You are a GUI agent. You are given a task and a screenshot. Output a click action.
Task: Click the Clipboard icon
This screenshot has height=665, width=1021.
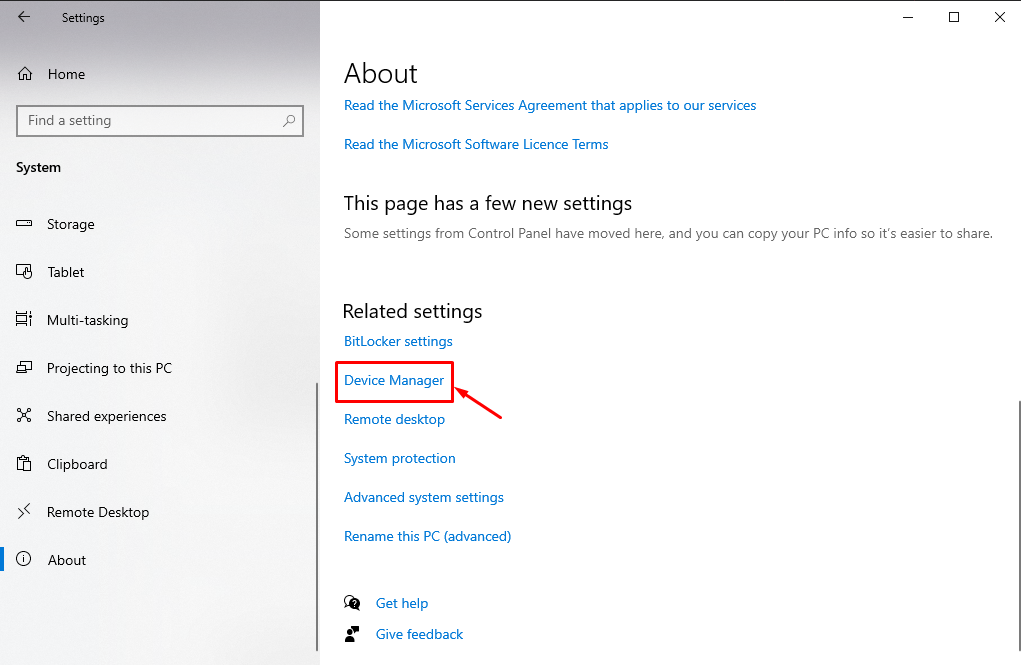point(24,463)
